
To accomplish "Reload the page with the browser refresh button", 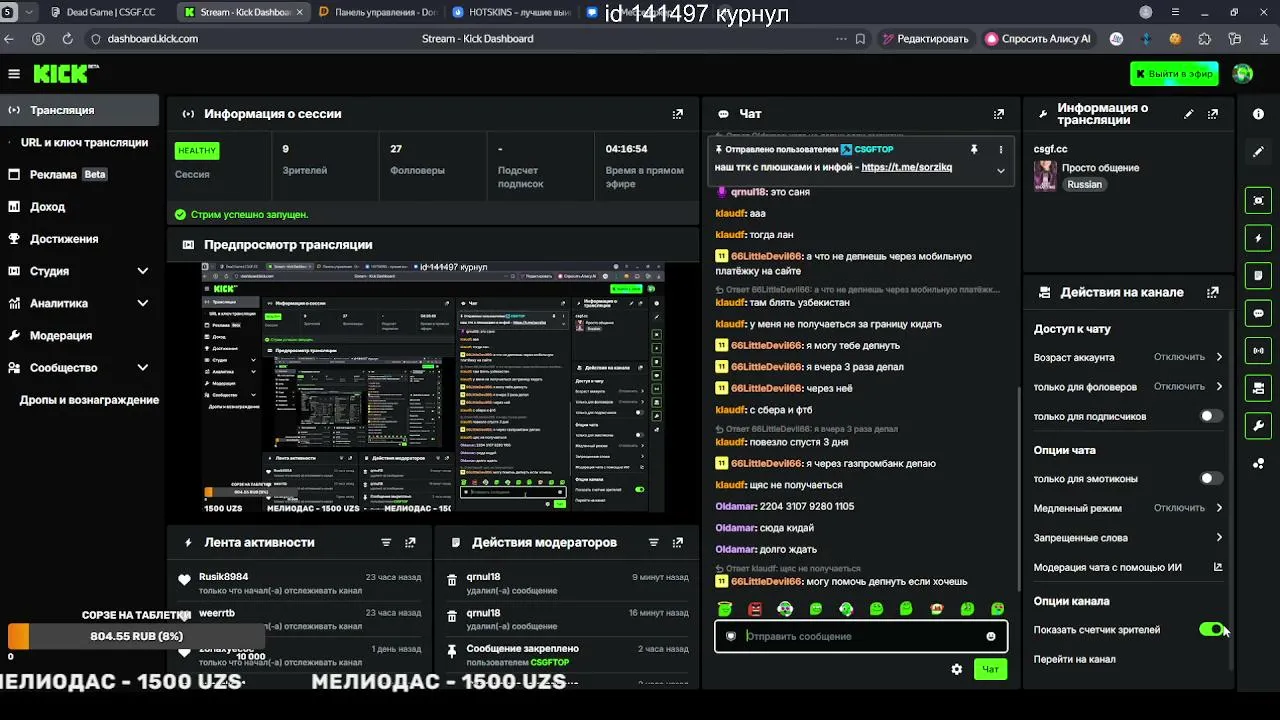I will (x=68, y=39).
